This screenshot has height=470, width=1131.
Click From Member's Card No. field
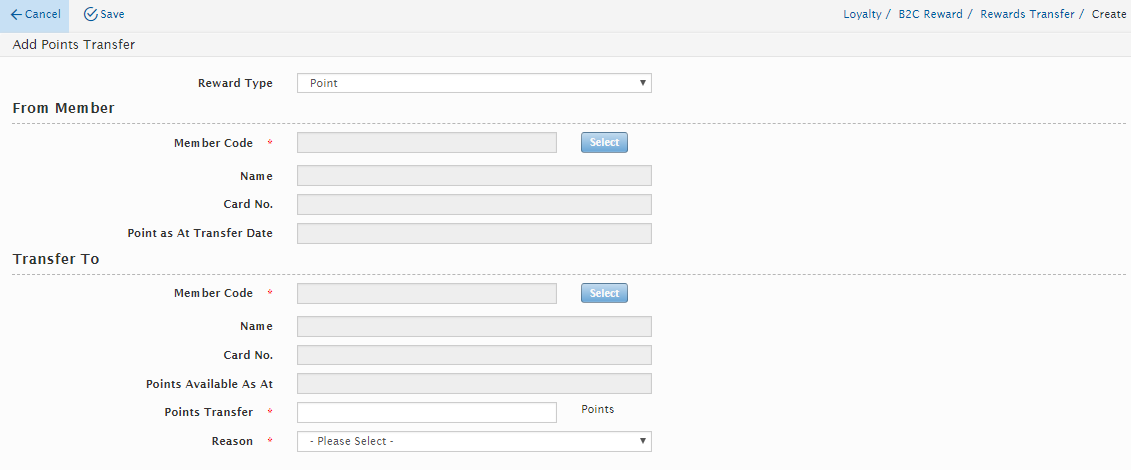click(474, 205)
